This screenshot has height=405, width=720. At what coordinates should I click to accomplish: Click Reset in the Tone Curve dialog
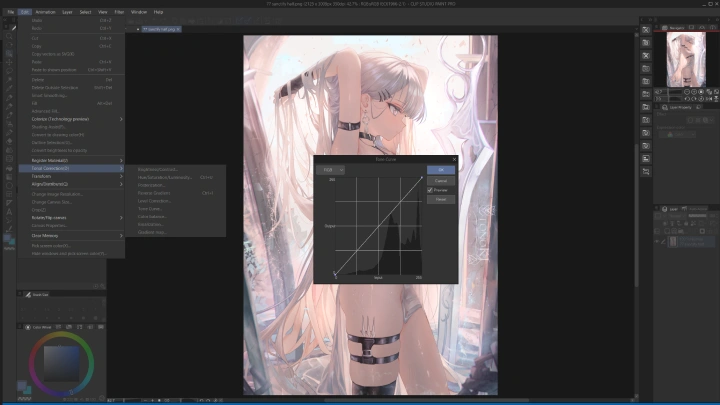pos(441,200)
